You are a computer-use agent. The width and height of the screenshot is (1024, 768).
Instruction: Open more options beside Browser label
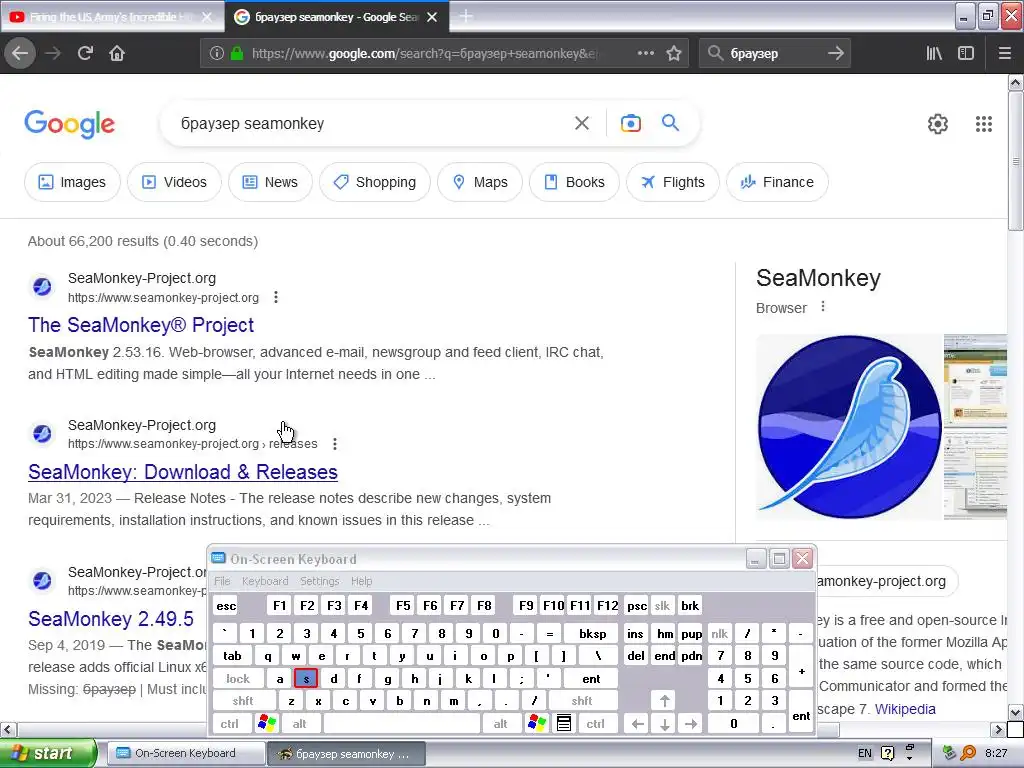(x=823, y=306)
